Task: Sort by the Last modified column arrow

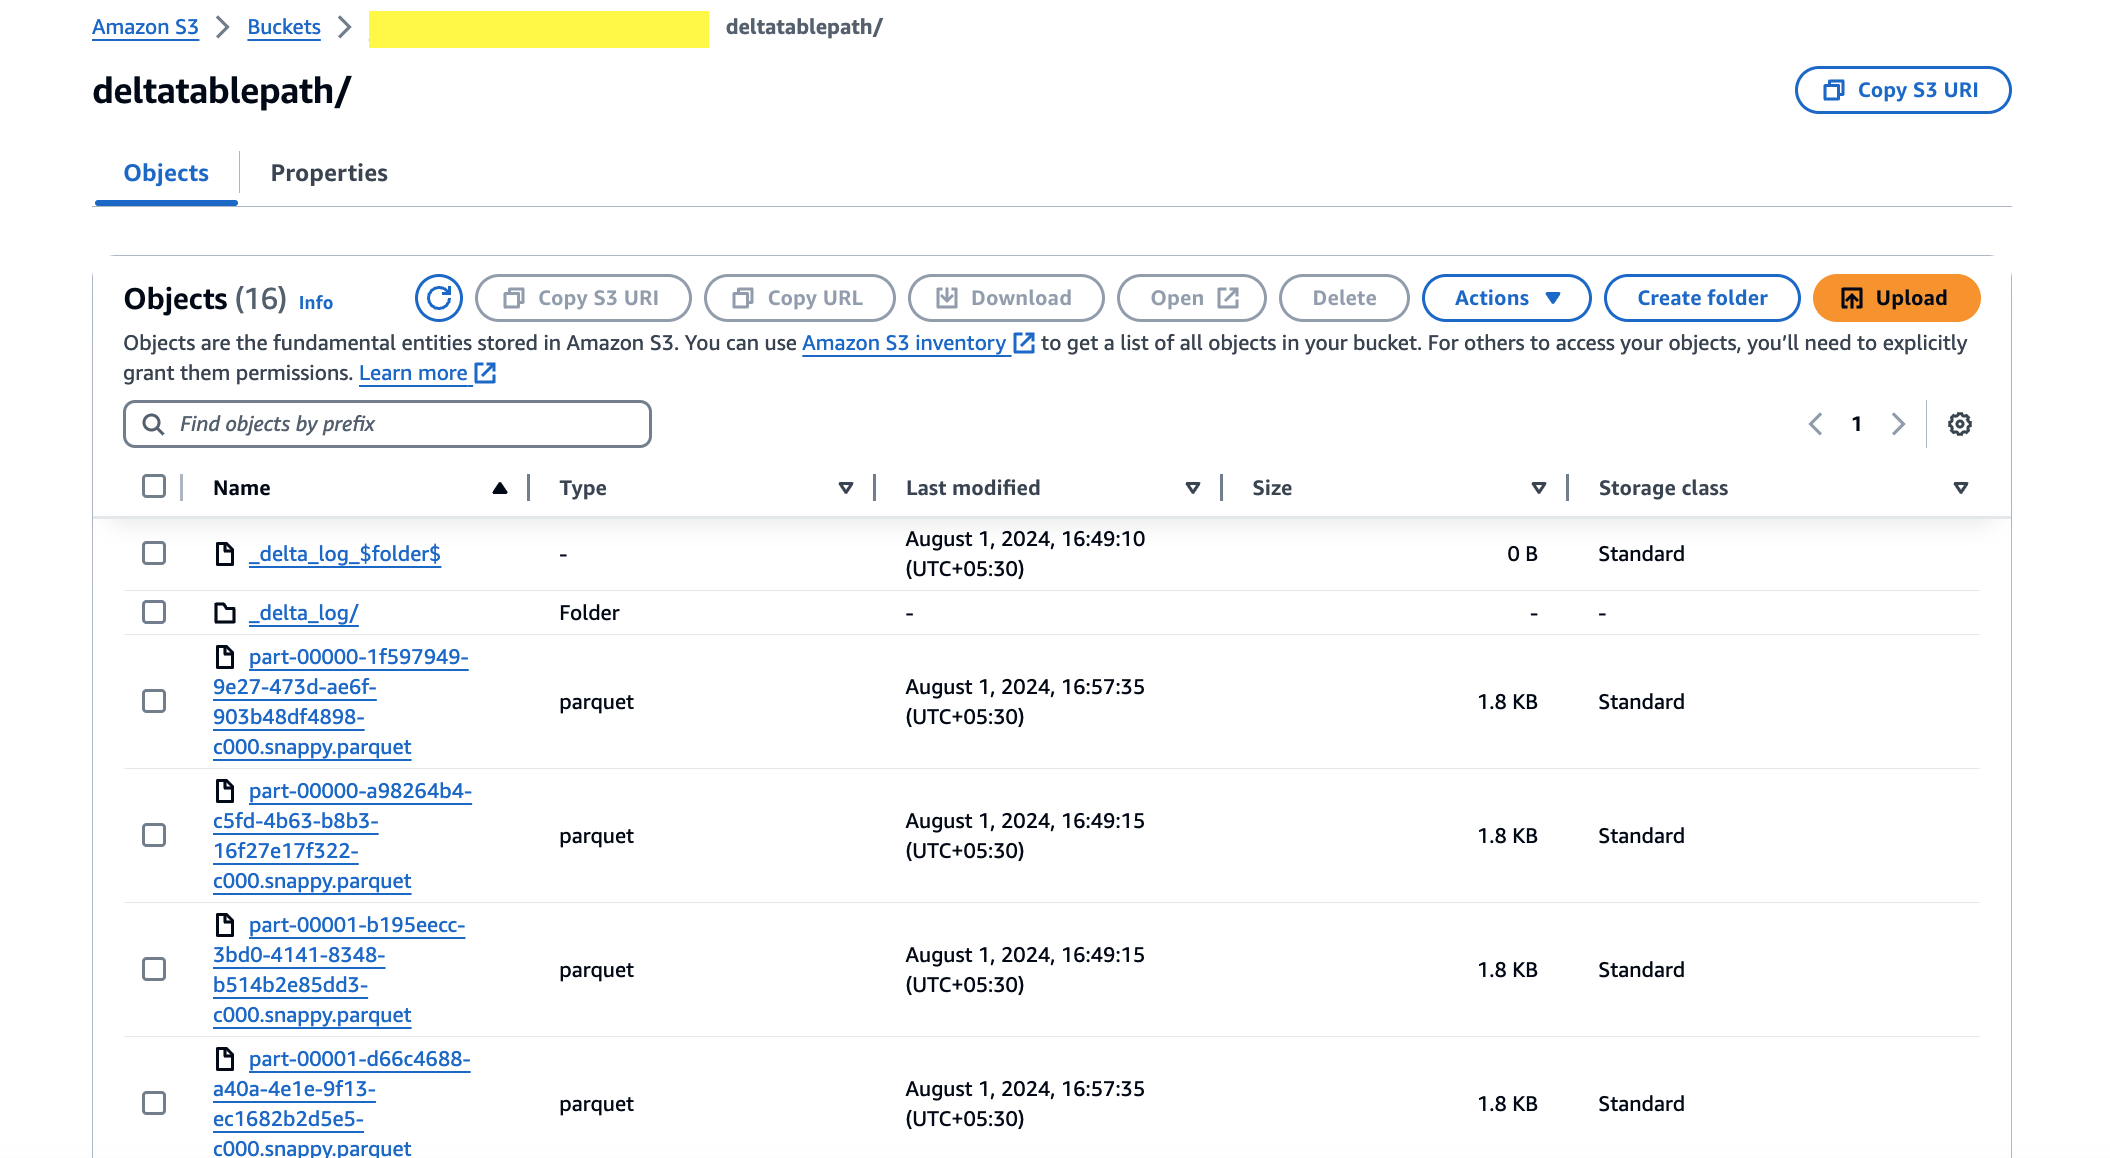Action: click(x=1192, y=488)
